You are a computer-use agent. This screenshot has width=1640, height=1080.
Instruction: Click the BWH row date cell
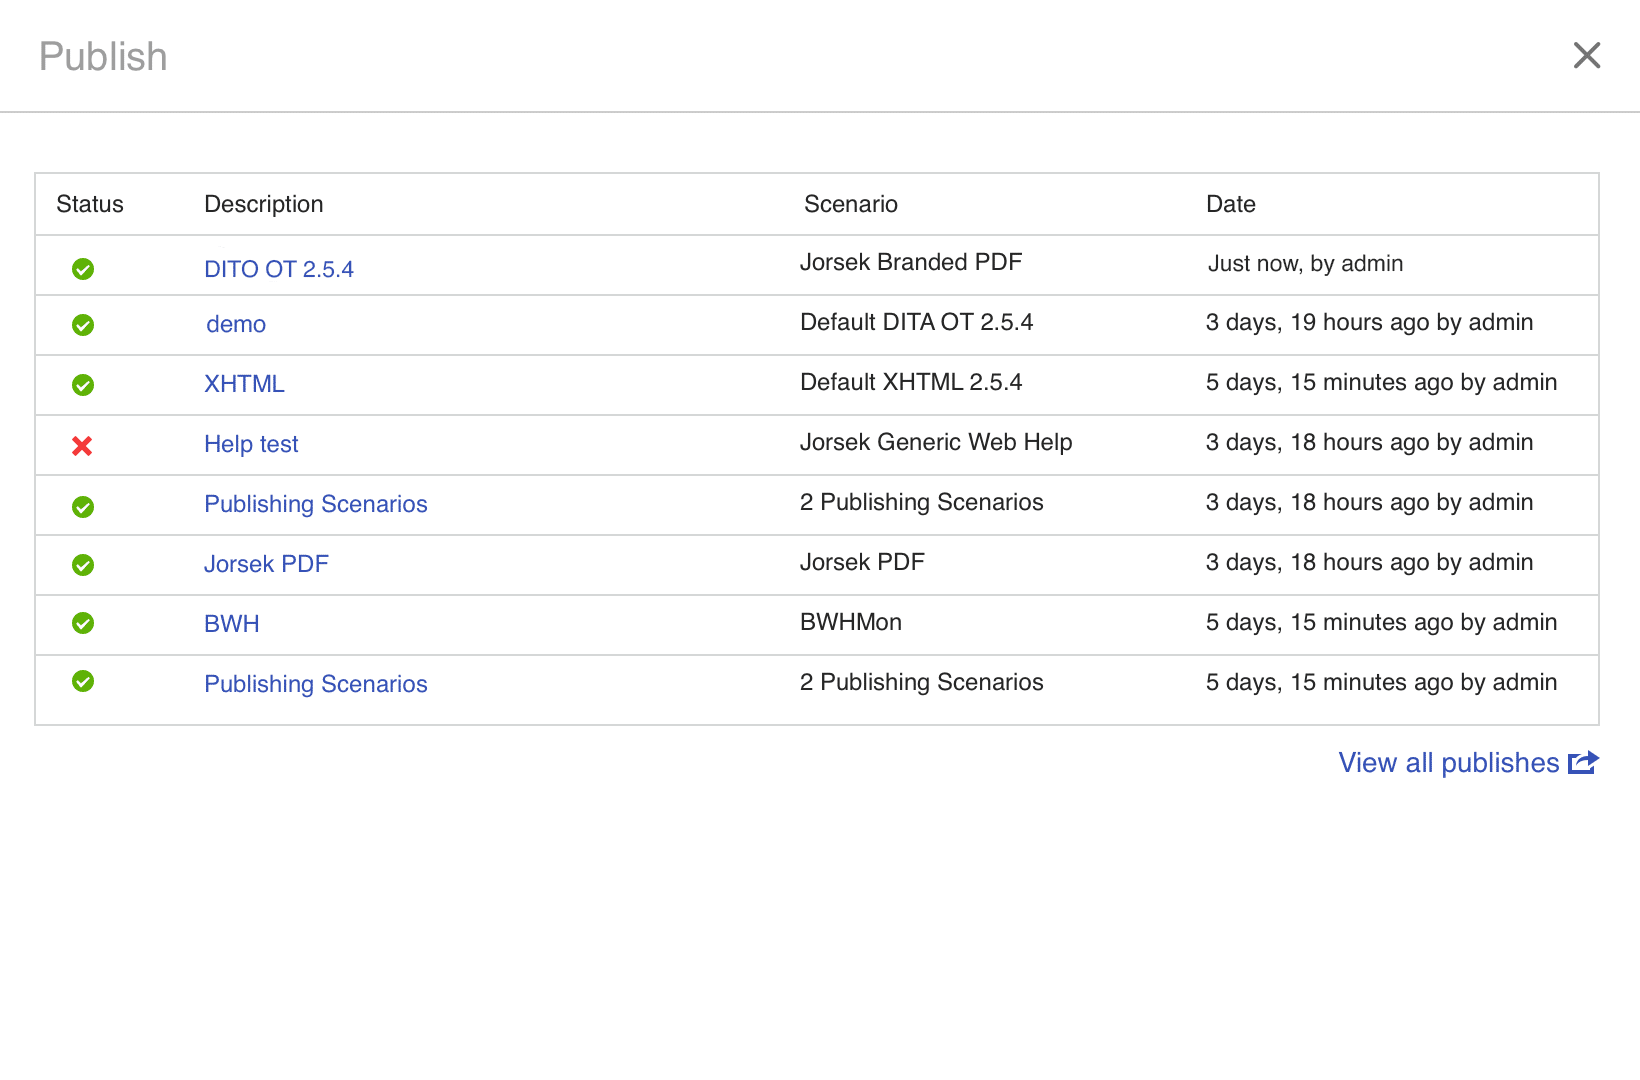1381,622
